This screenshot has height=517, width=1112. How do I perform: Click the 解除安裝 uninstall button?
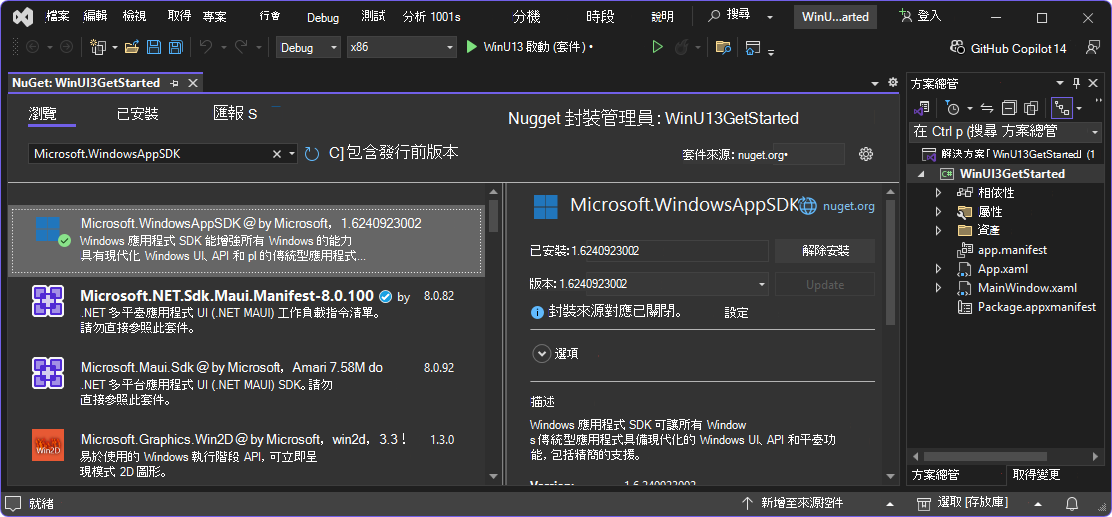coord(825,250)
